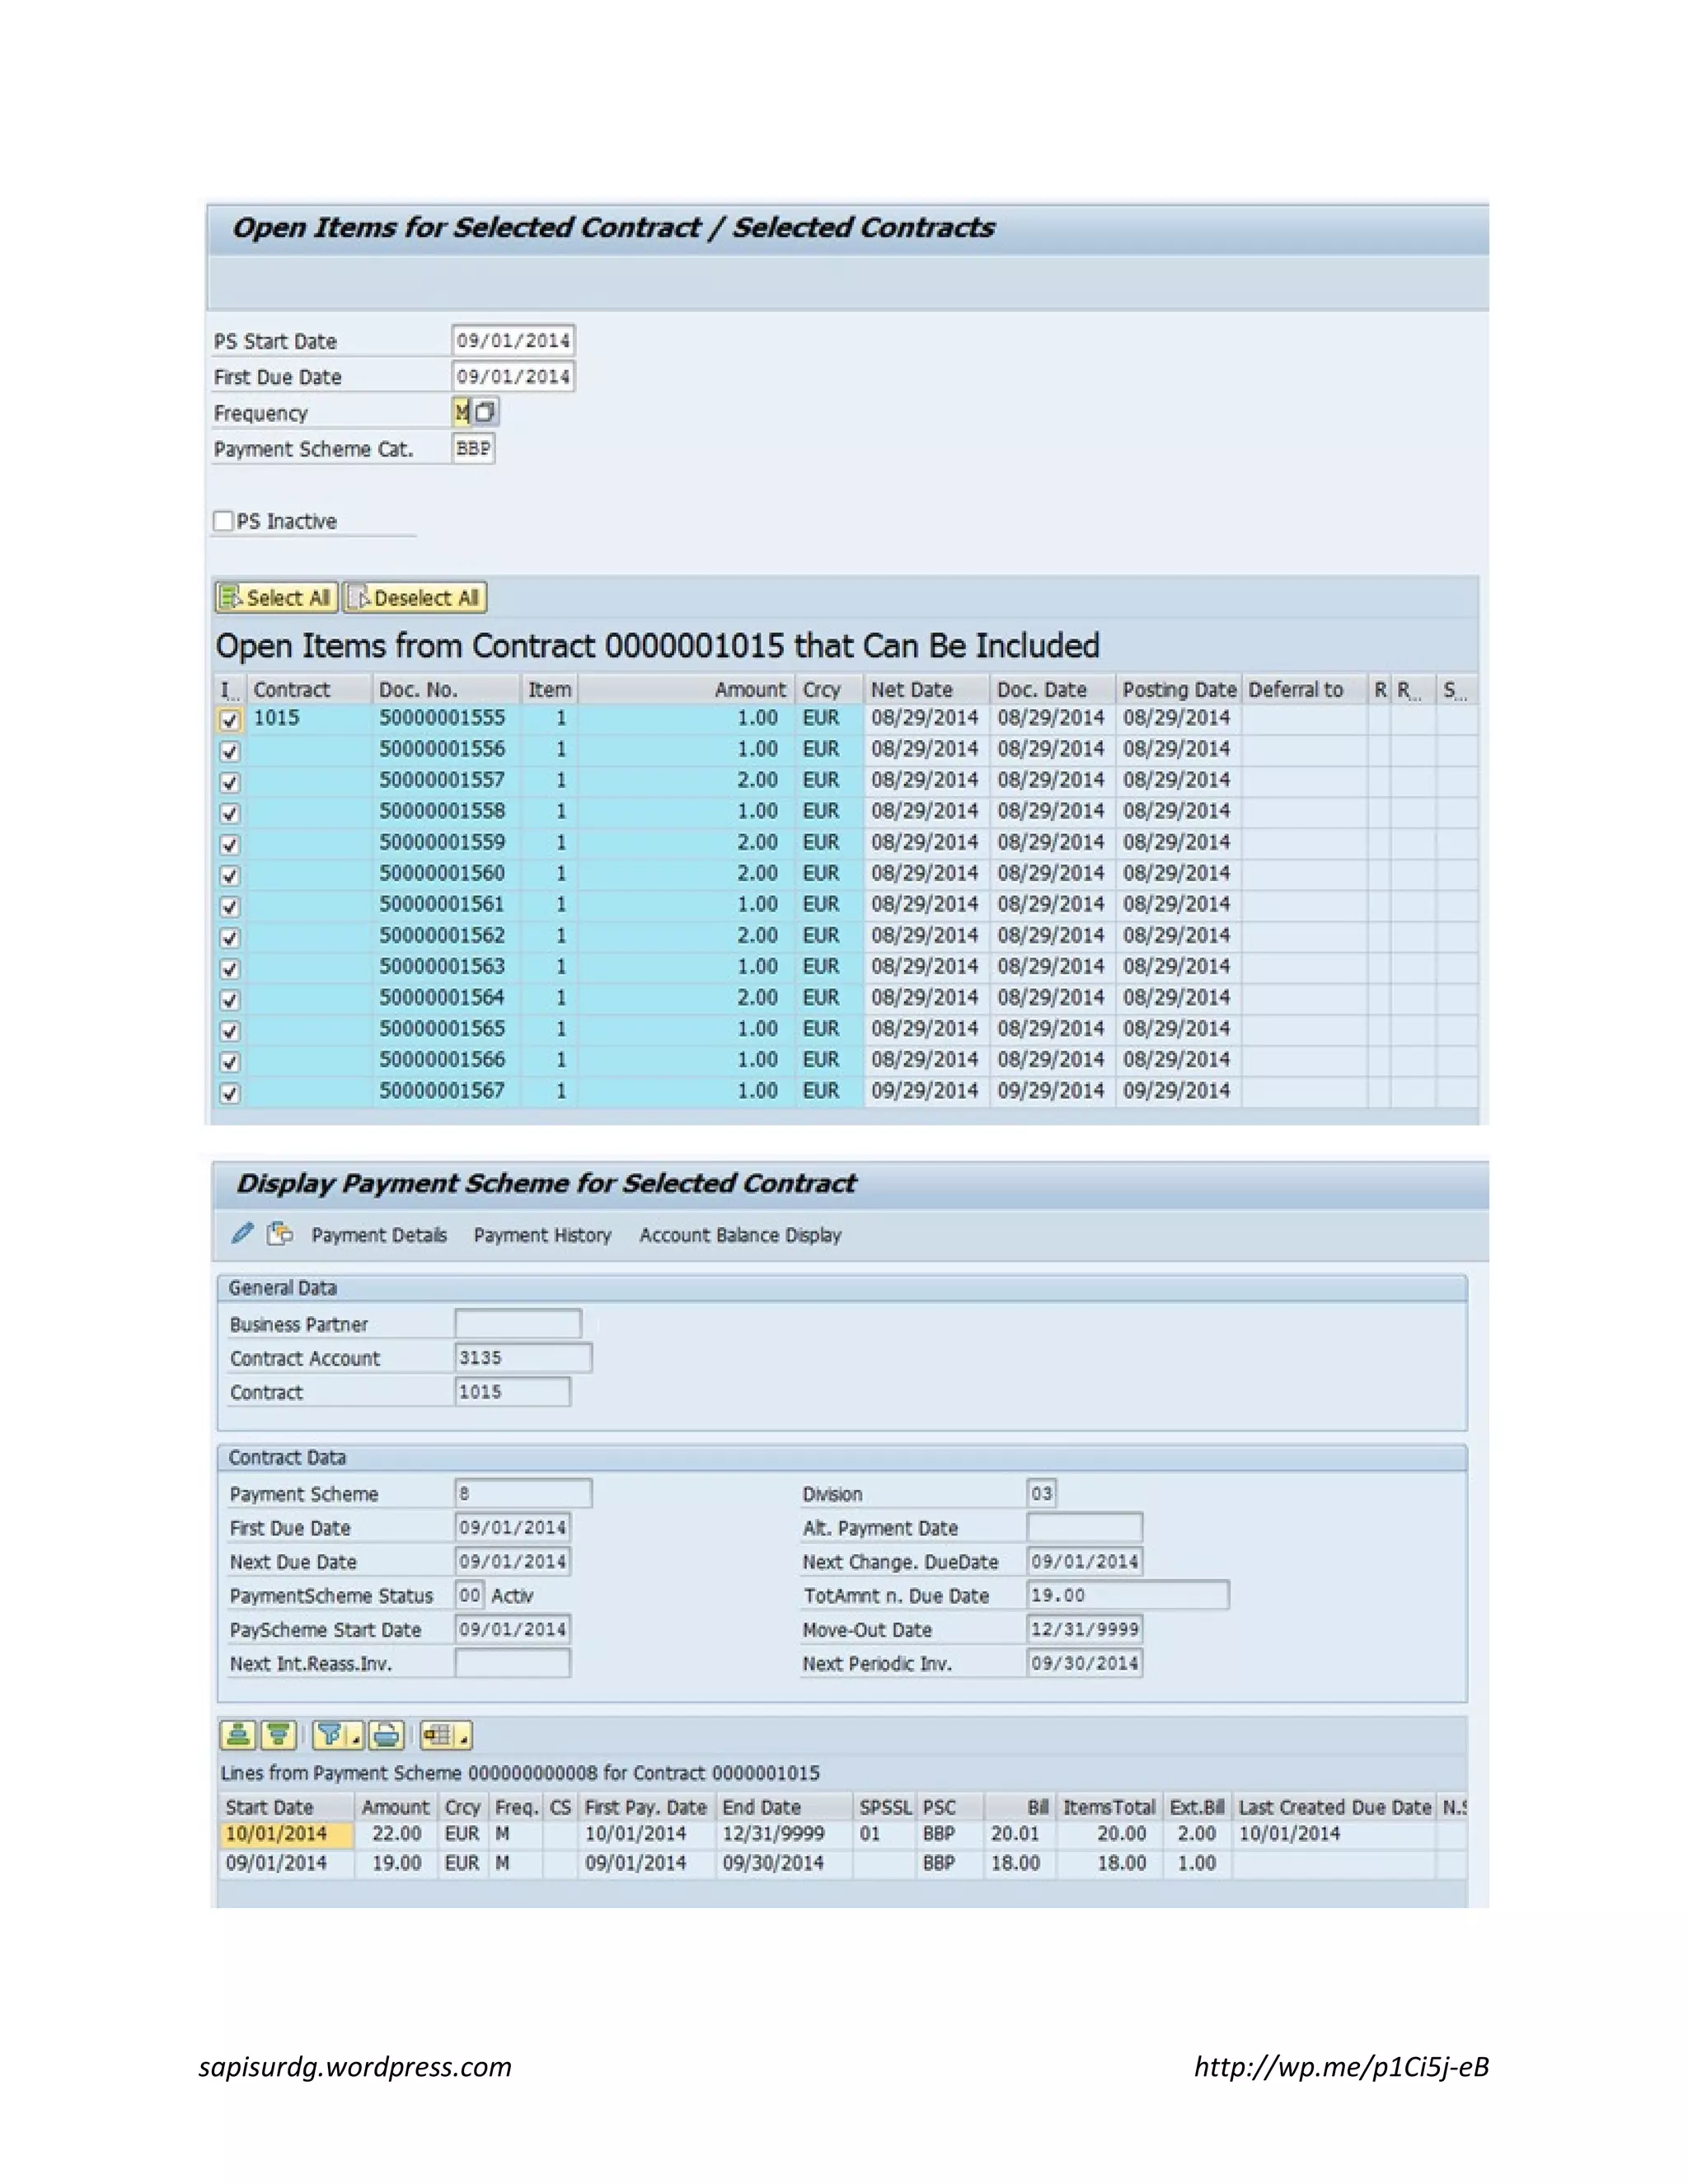The height and width of the screenshot is (2184, 1688).
Task: Uncheck the row for document 50000001555
Action: point(230,720)
